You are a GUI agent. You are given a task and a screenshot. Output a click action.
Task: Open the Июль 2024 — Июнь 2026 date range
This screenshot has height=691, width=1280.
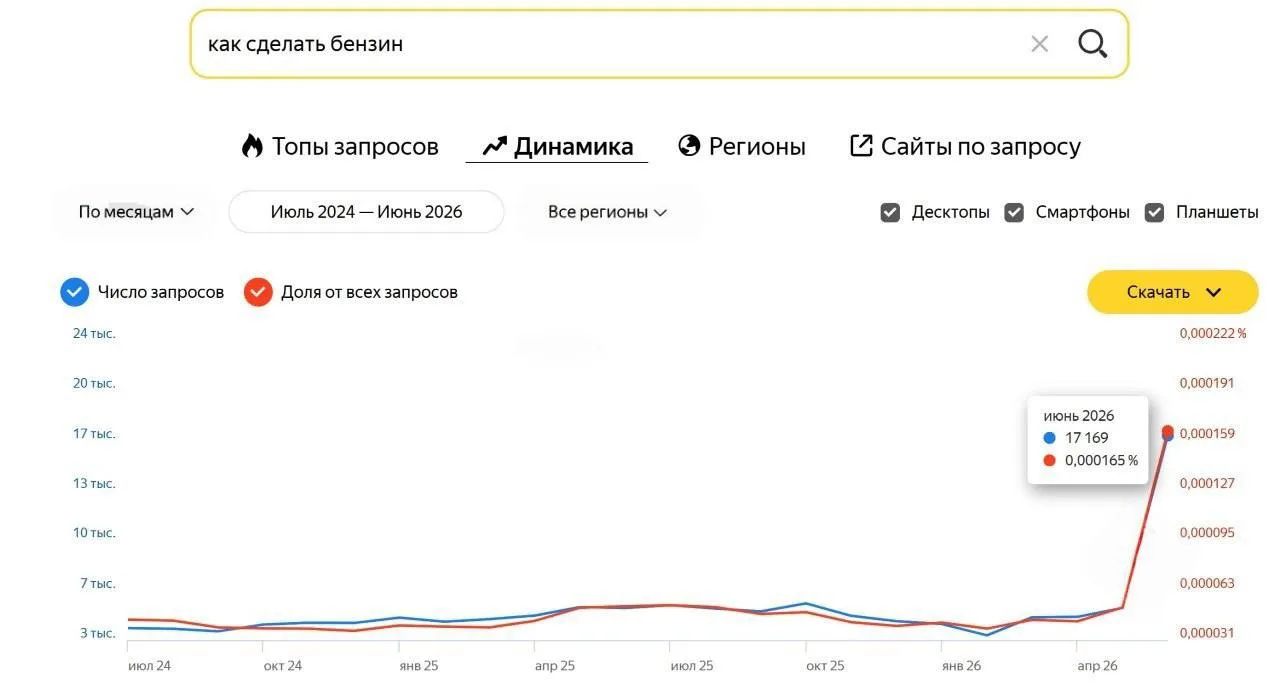tap(366, 212)
